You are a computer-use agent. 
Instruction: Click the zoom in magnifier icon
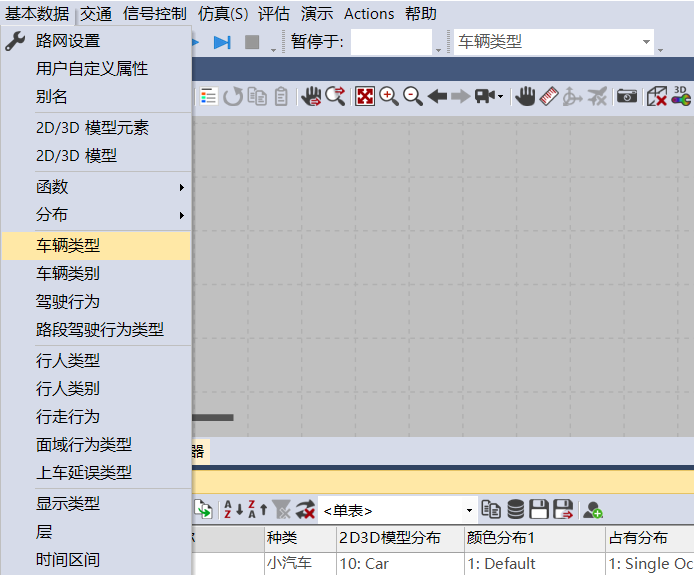[x=389, y=96]
